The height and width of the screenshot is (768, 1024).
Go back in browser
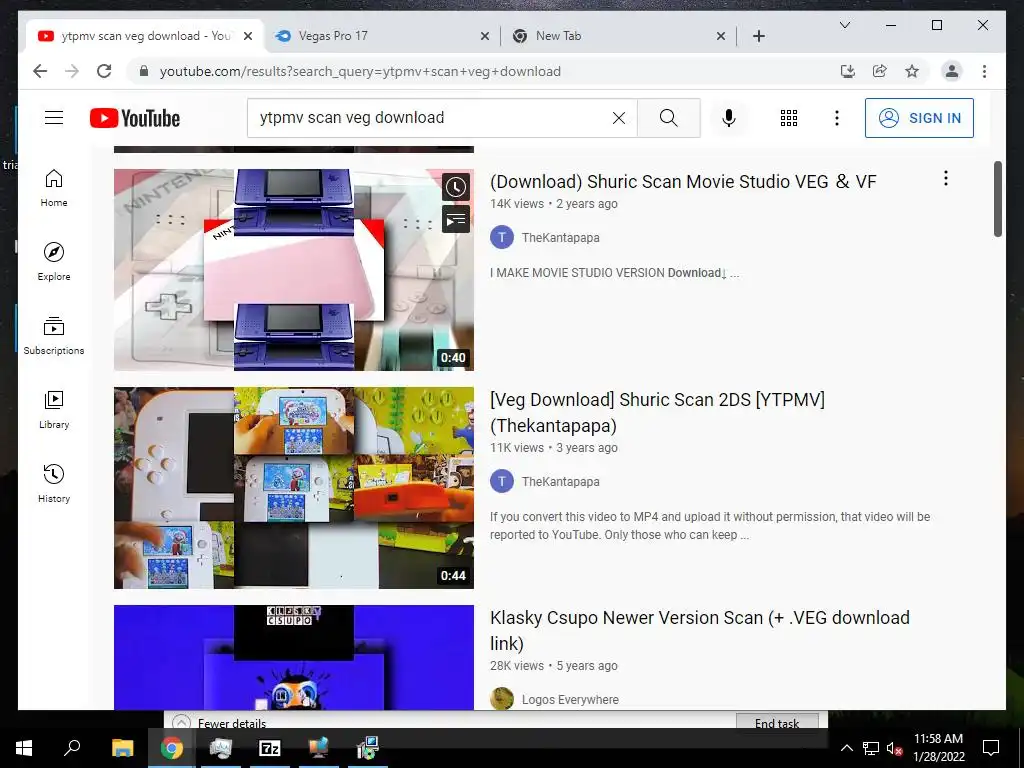(x=40, y=71)
